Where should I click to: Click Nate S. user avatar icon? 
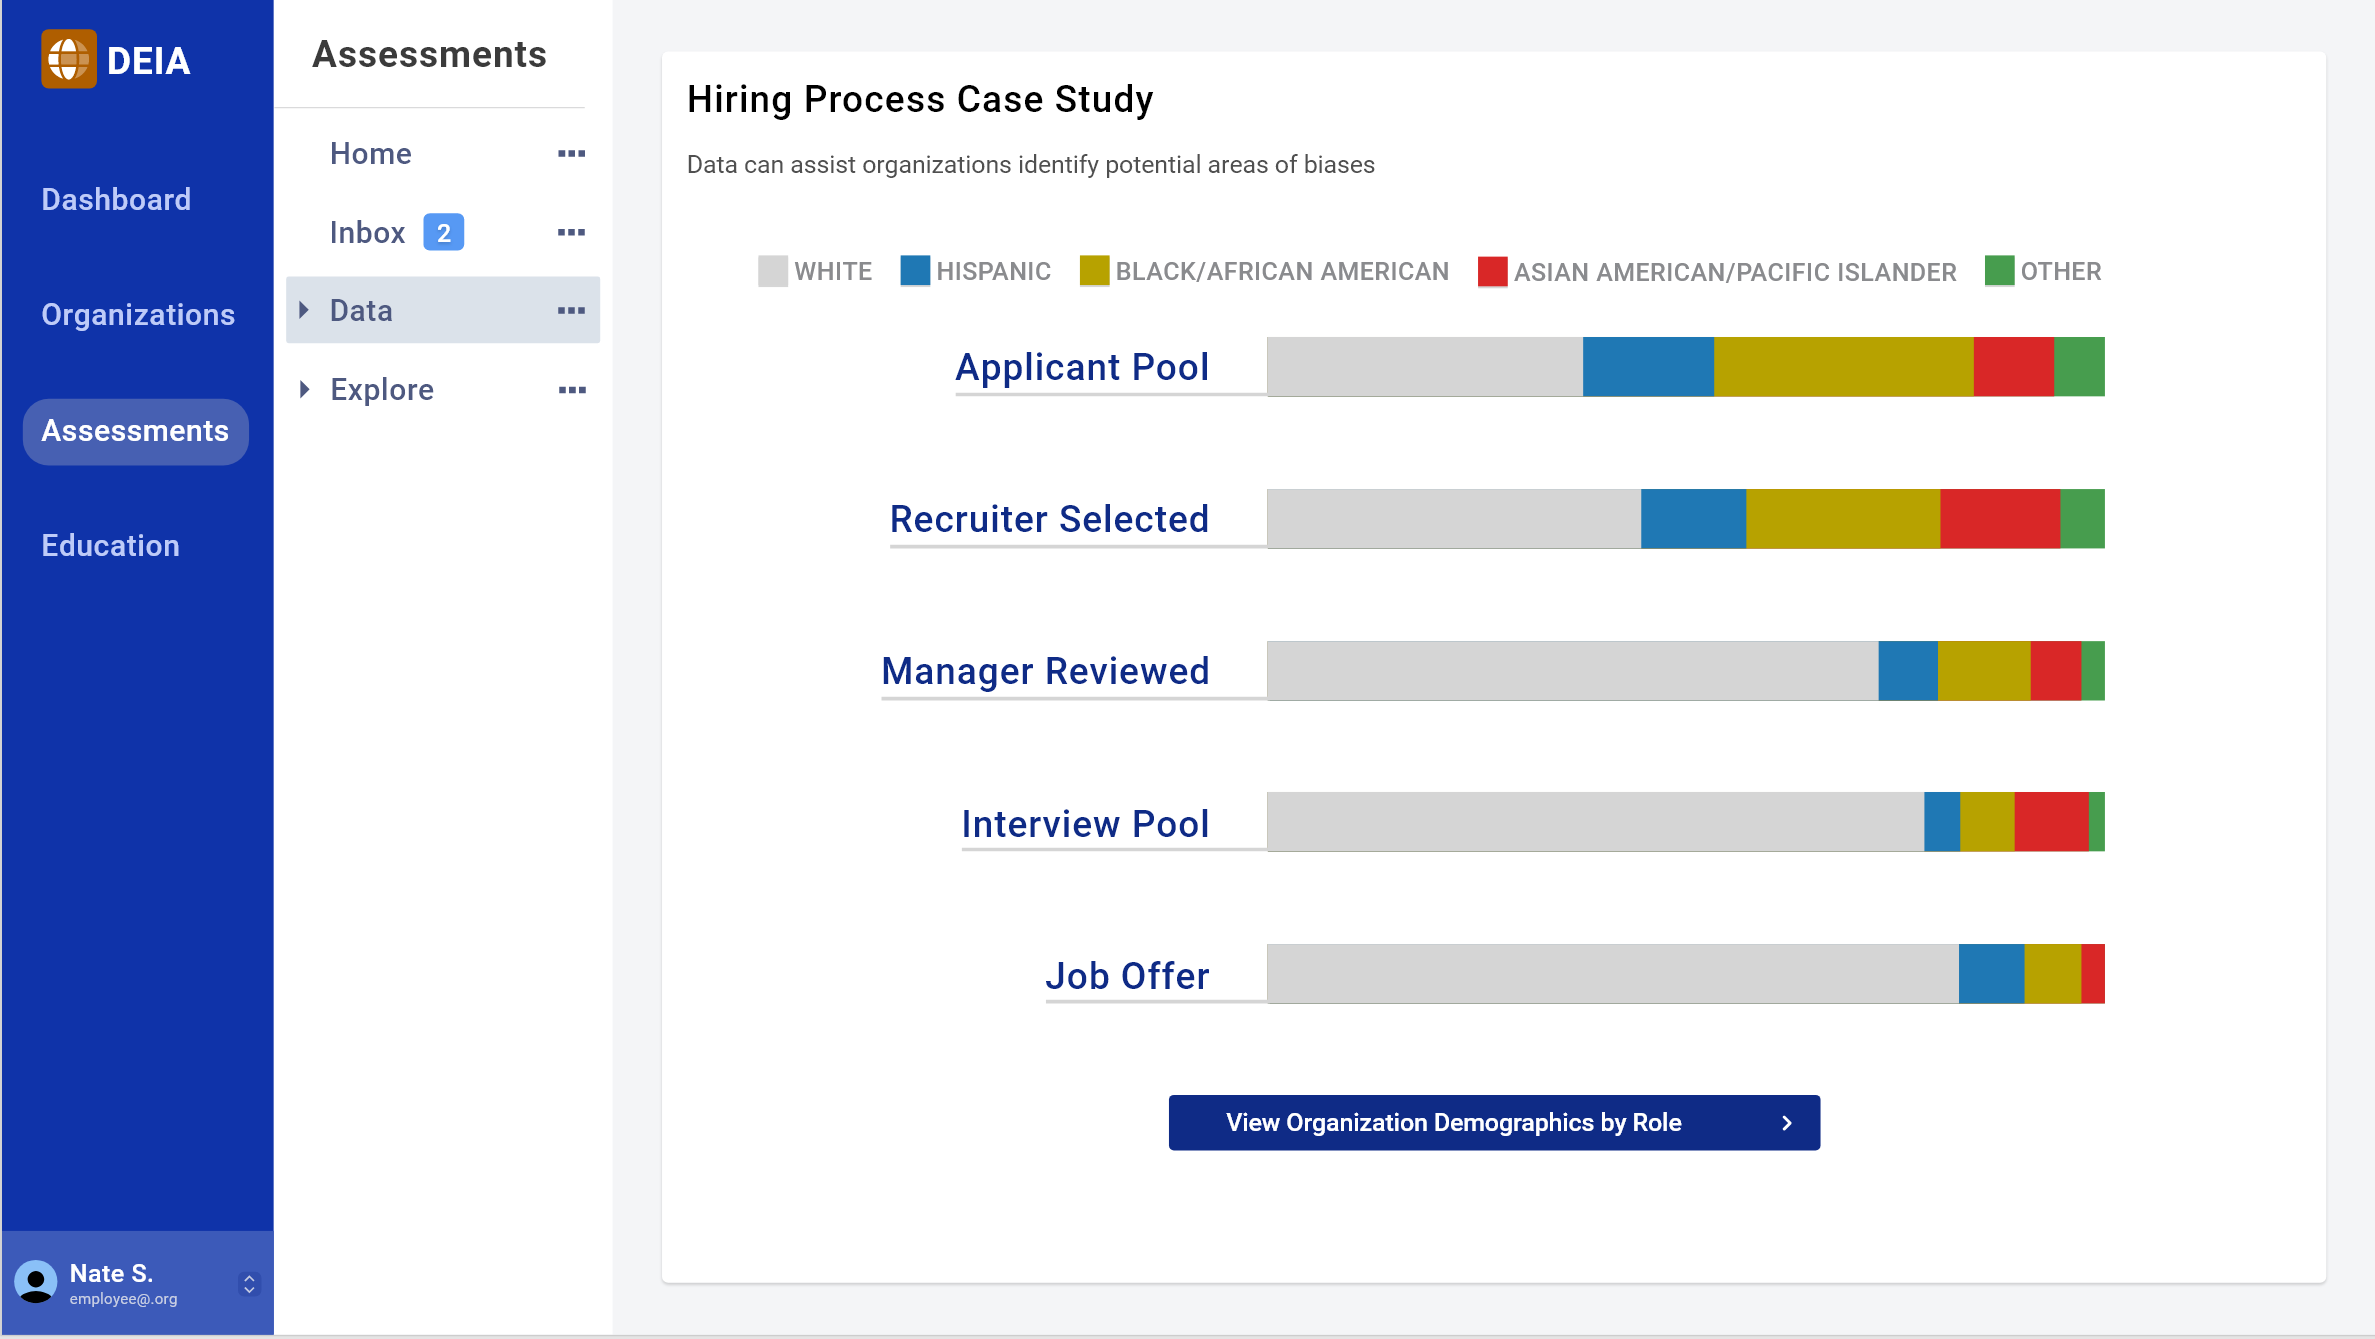point(36,1282)
